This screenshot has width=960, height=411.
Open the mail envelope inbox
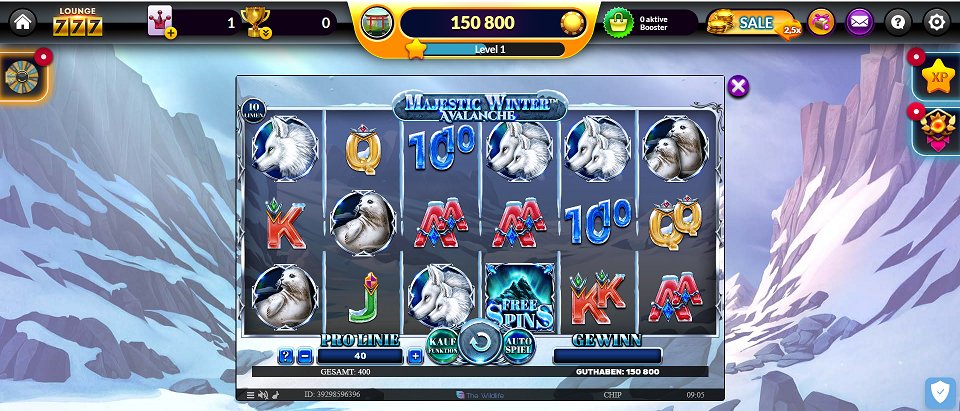coord(860,23)
